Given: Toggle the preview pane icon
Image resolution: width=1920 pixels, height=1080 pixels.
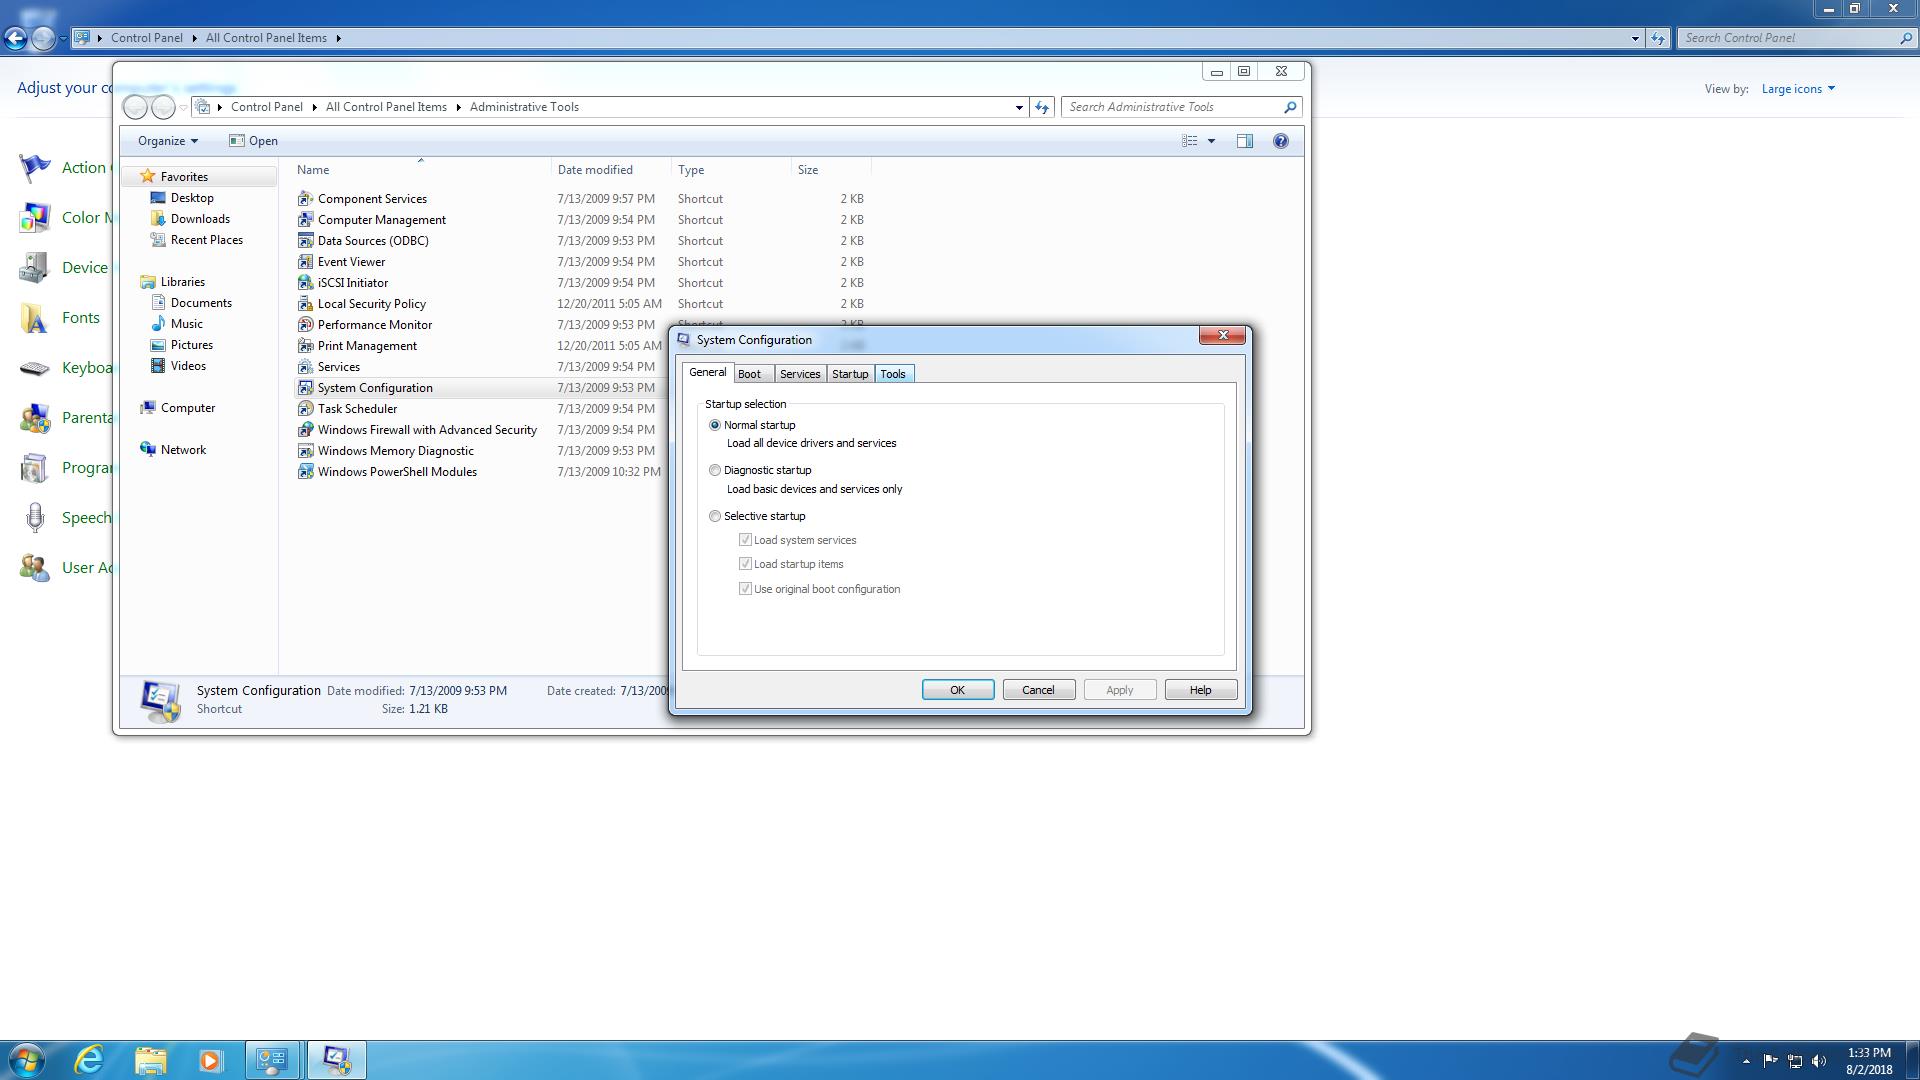Looking at the screenshot, I should click(x=1244, y=141).
